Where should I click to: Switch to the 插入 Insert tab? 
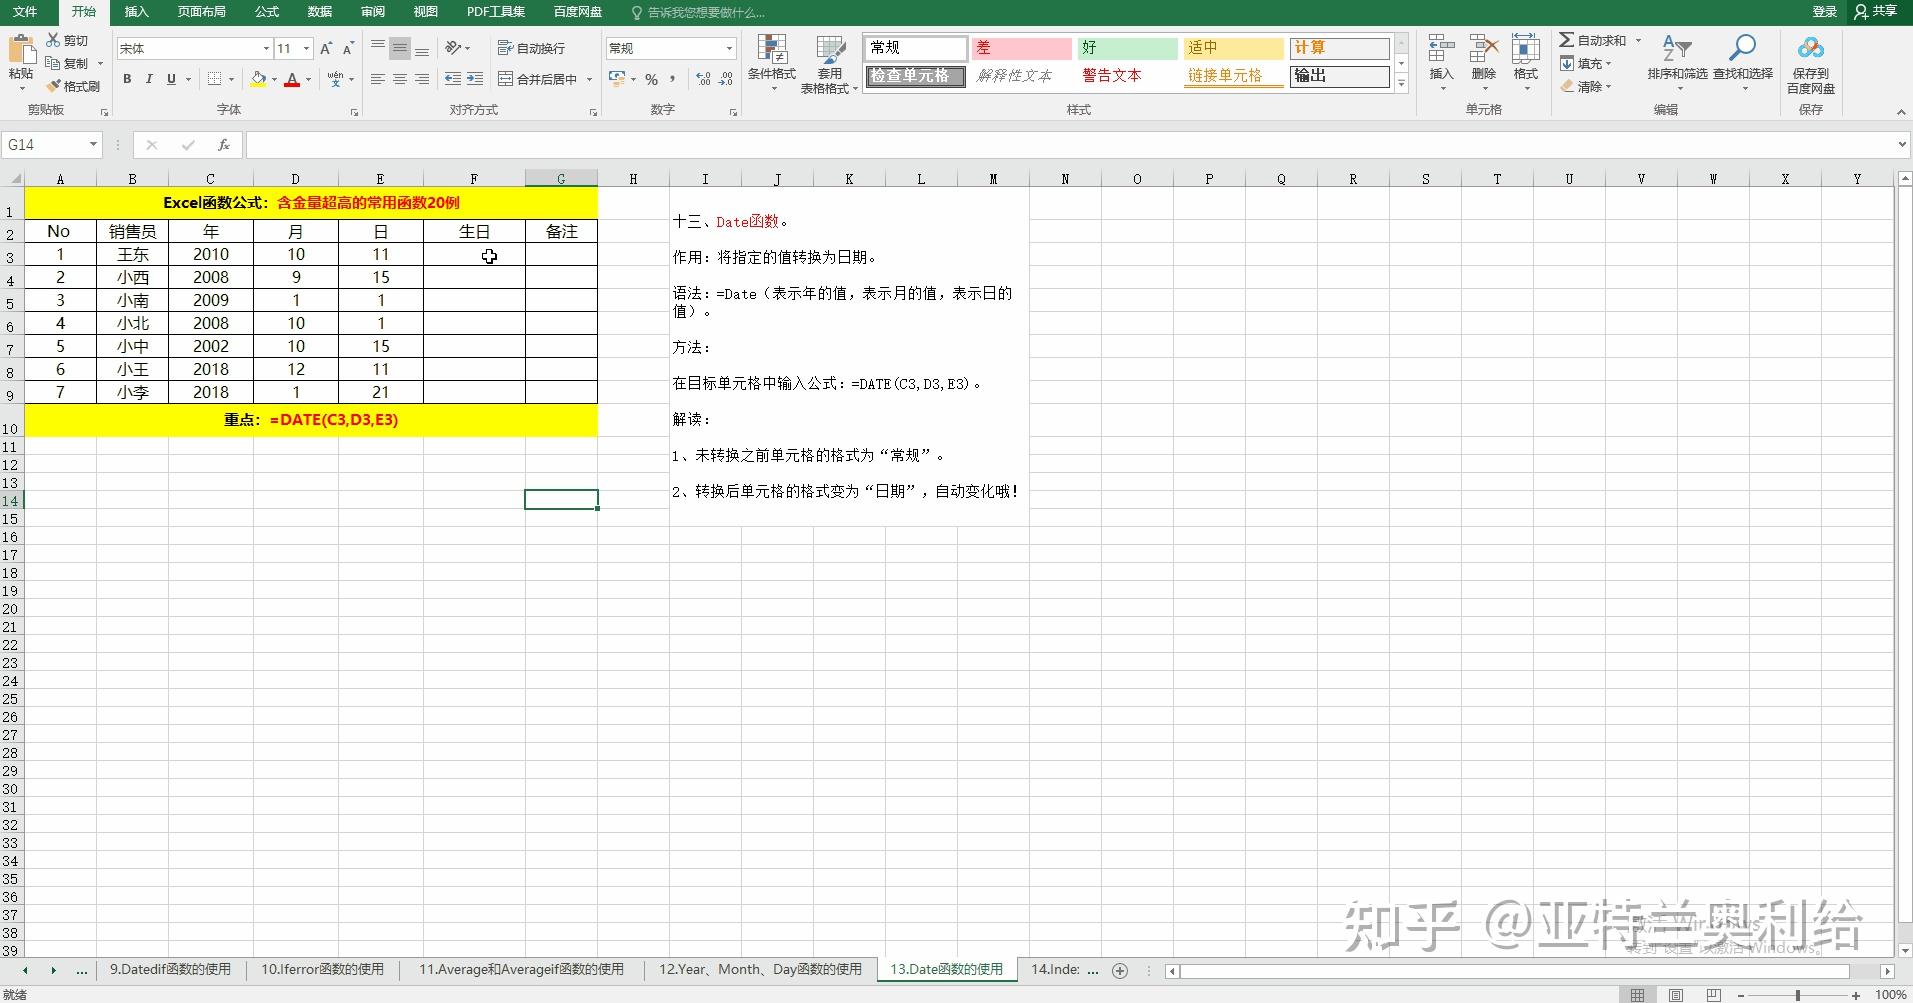[x=136, y=12]
